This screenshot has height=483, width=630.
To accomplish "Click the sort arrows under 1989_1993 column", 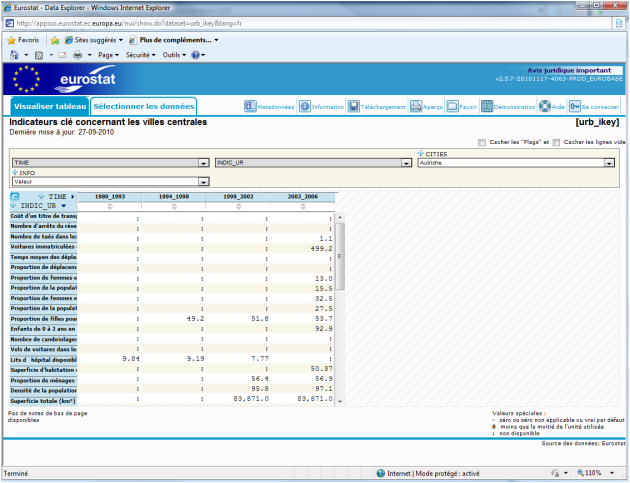I will coord(110,206).
